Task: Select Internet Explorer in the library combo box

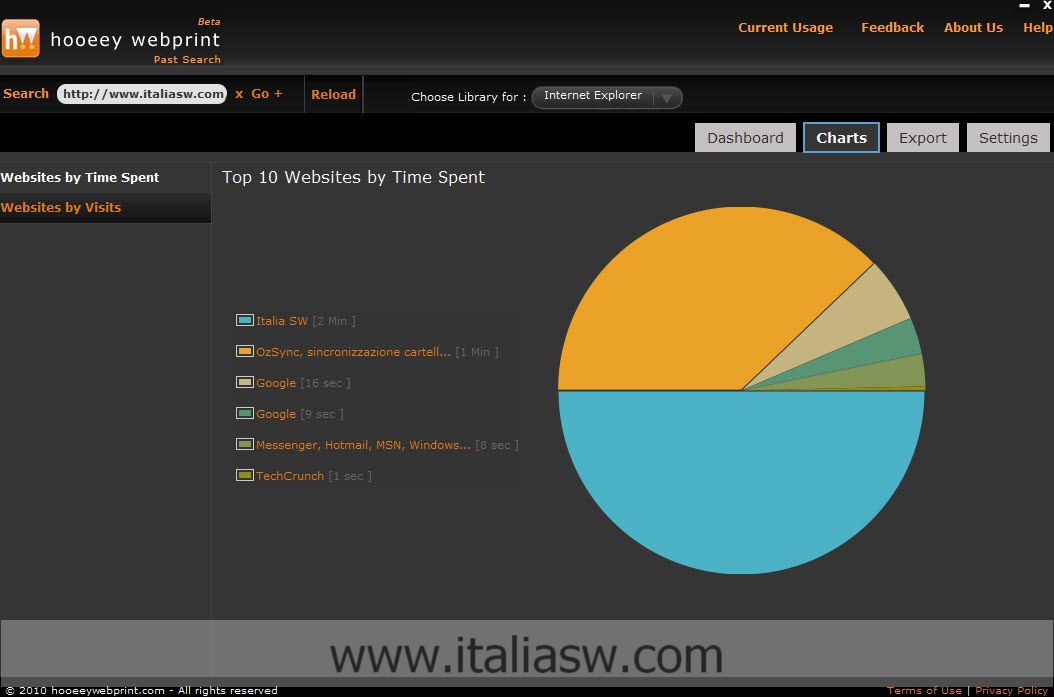Action: point(607,97)
